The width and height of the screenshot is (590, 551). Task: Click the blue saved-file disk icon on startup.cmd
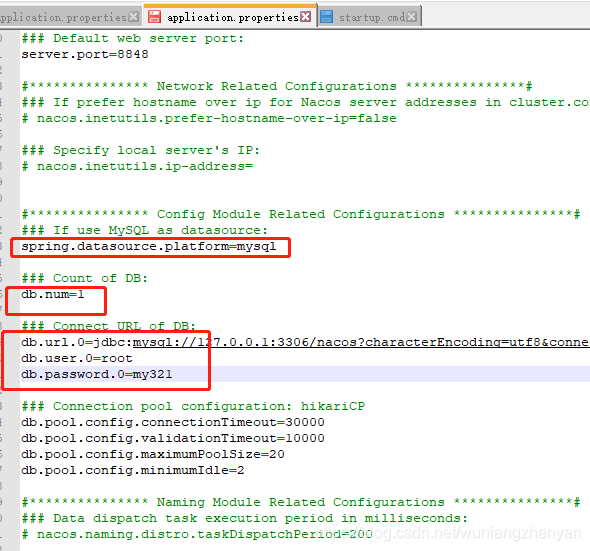(x=327, y=17)
